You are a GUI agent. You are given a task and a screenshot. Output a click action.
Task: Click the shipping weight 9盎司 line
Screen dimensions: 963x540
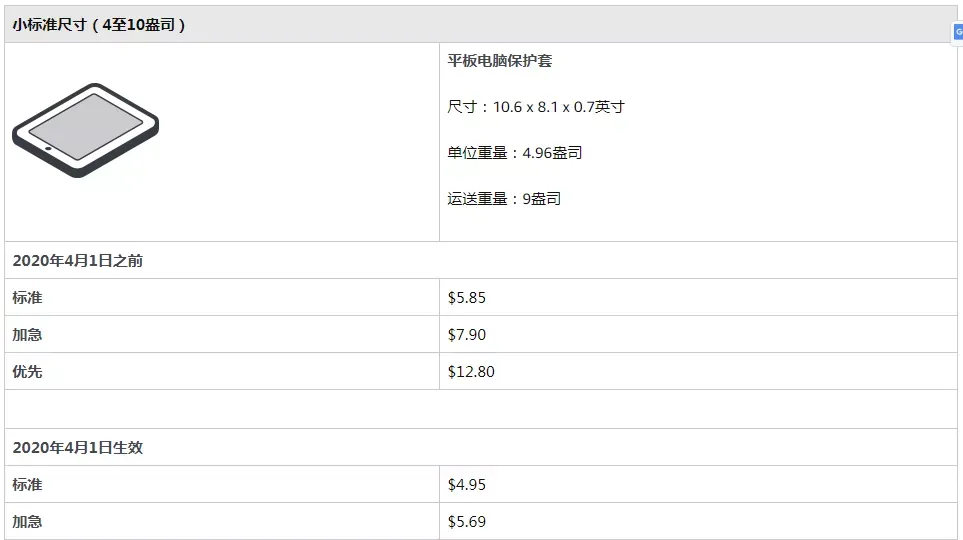504,199
